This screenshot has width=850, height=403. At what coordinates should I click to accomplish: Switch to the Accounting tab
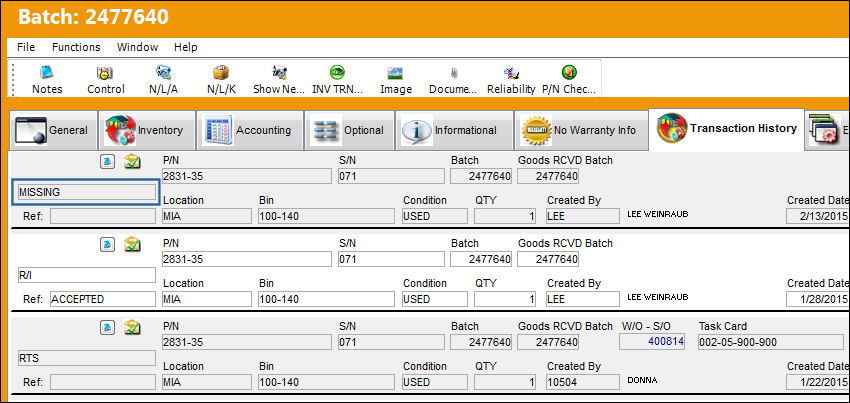(x=249, y=131)
